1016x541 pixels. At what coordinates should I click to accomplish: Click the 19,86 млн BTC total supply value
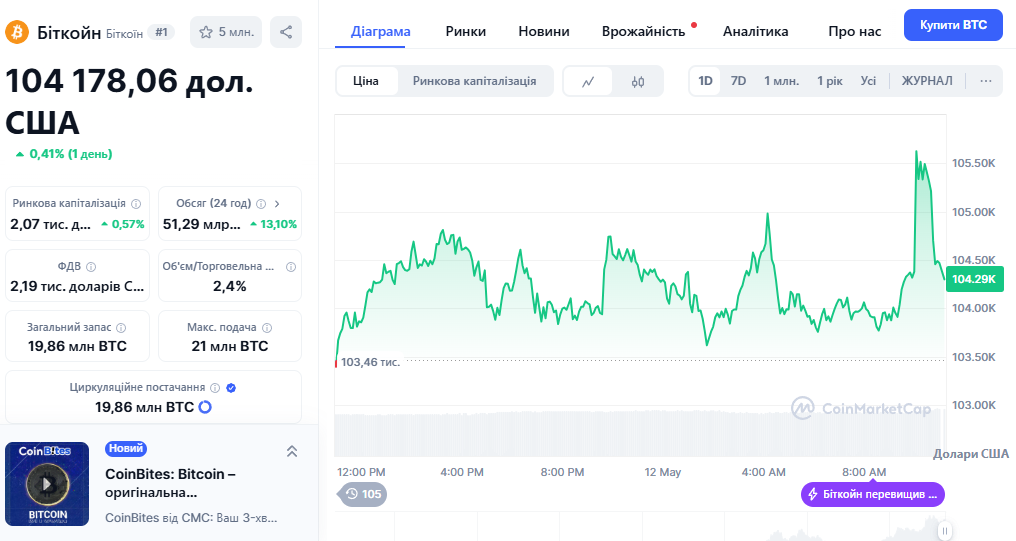[x=77, y=347]
